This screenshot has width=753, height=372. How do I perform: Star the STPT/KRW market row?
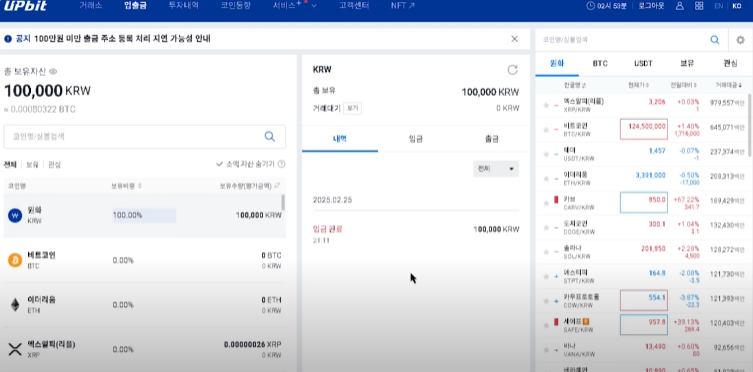(546, 276)
